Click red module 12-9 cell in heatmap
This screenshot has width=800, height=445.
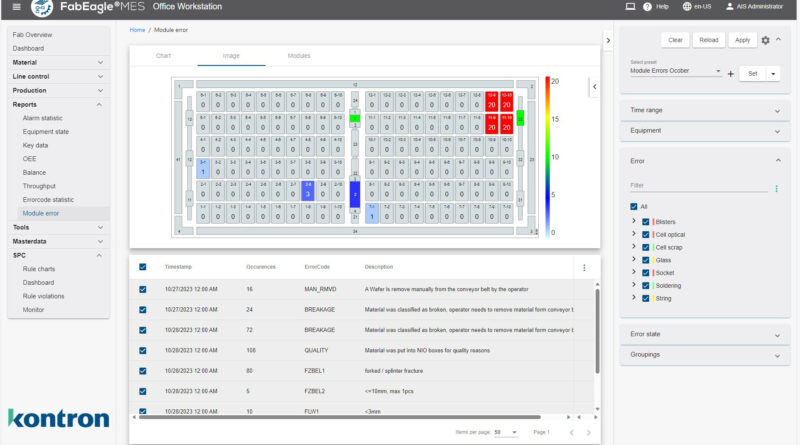[492, 101]
